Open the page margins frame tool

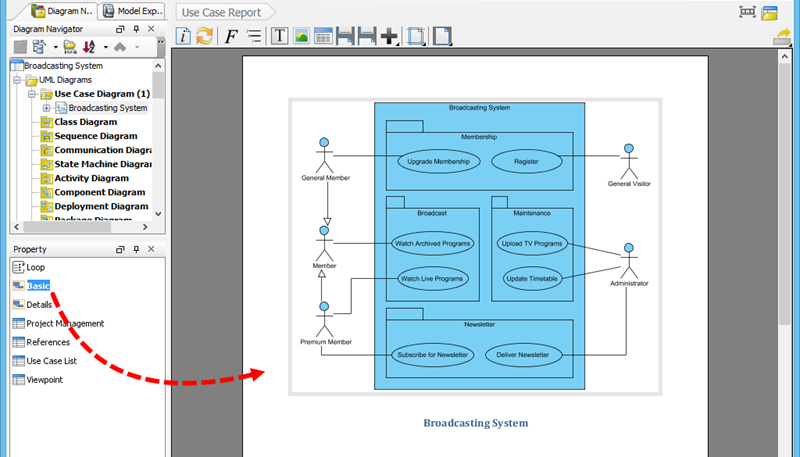[x=416, y=36]
